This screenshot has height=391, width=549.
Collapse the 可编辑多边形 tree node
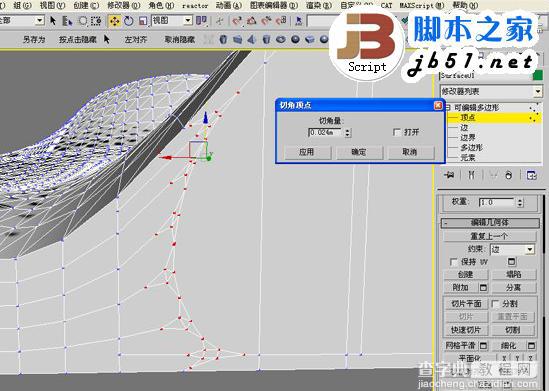(448, 107)
